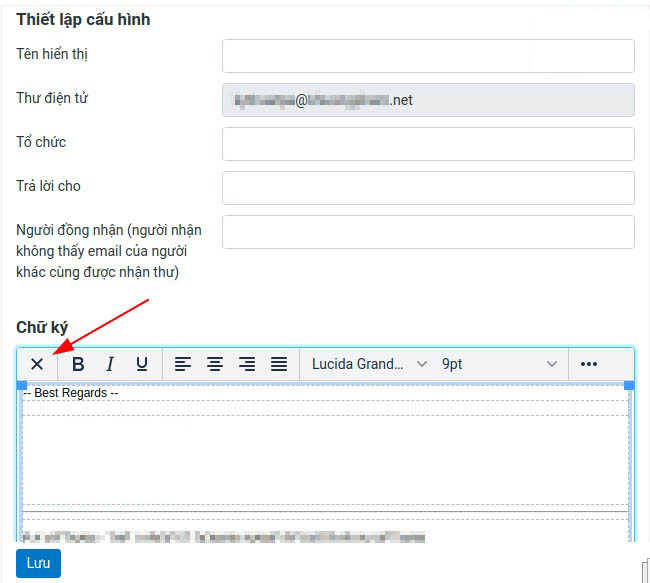Click the Tên hiển thị label

[52, 54]
